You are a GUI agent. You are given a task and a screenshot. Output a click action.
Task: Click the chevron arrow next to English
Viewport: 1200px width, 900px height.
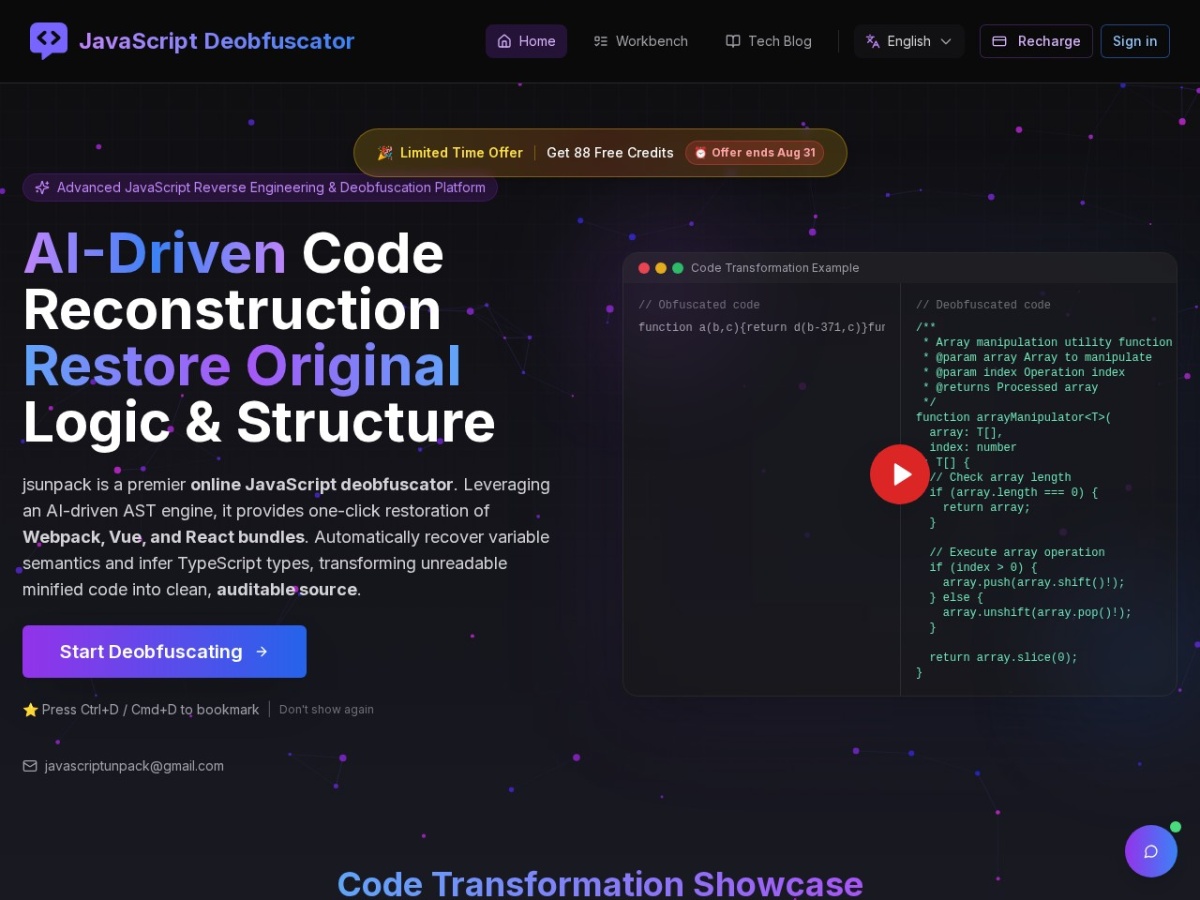point(947,41)
